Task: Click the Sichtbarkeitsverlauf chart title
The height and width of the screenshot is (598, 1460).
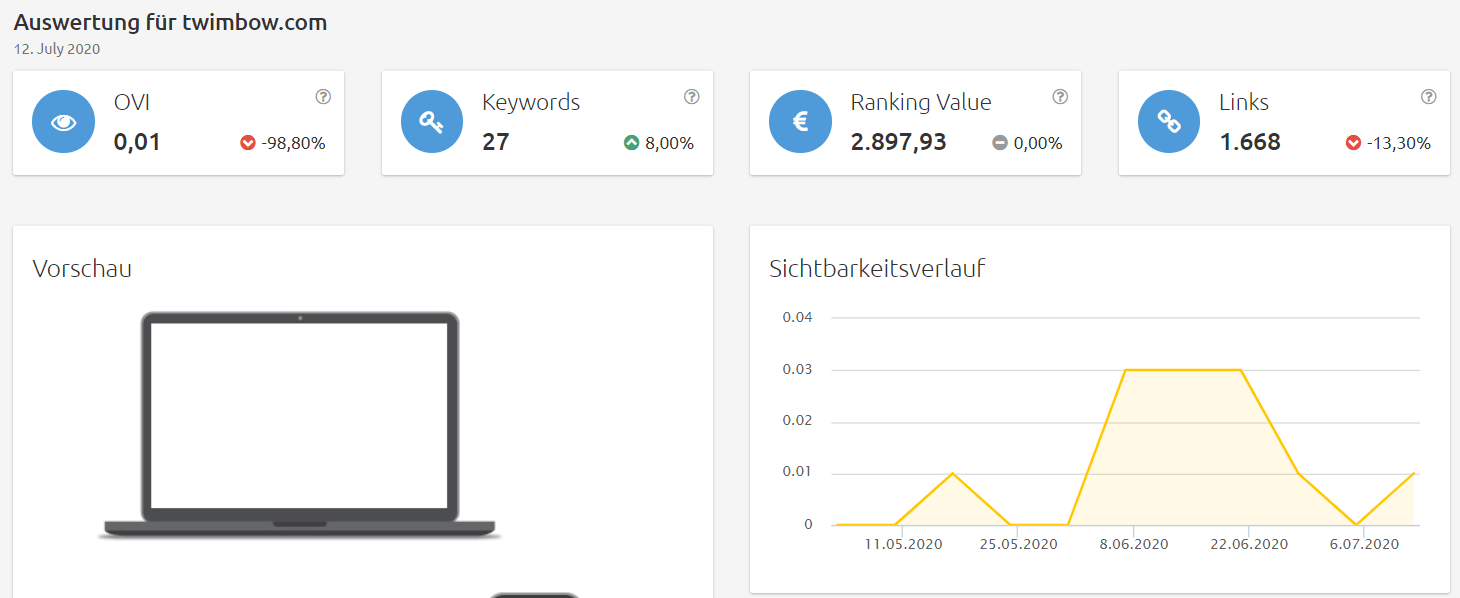Action: (877, 268)
